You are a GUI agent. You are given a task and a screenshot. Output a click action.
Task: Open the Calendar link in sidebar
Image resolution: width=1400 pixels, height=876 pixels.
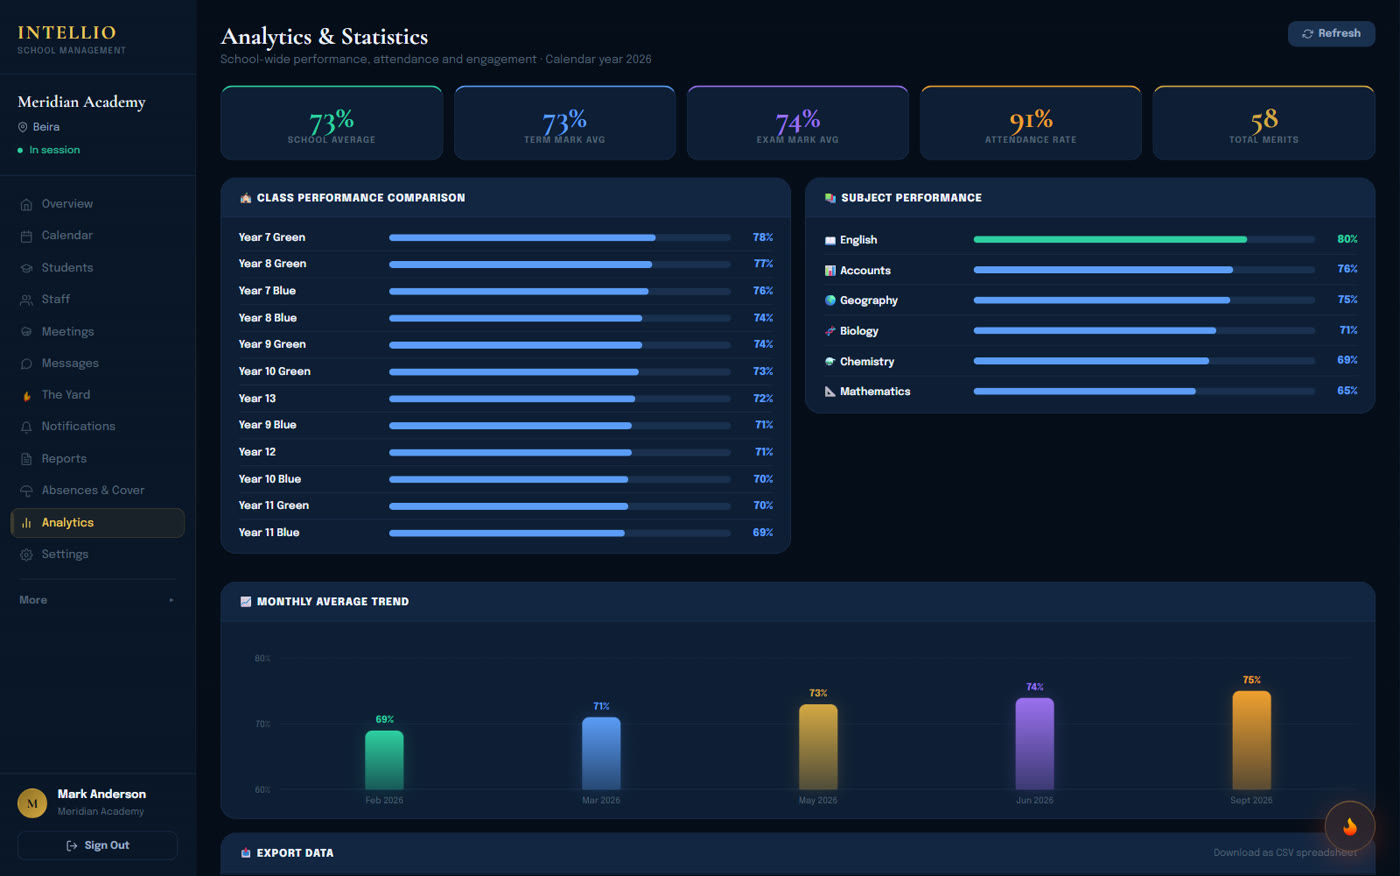click(97, 235)
